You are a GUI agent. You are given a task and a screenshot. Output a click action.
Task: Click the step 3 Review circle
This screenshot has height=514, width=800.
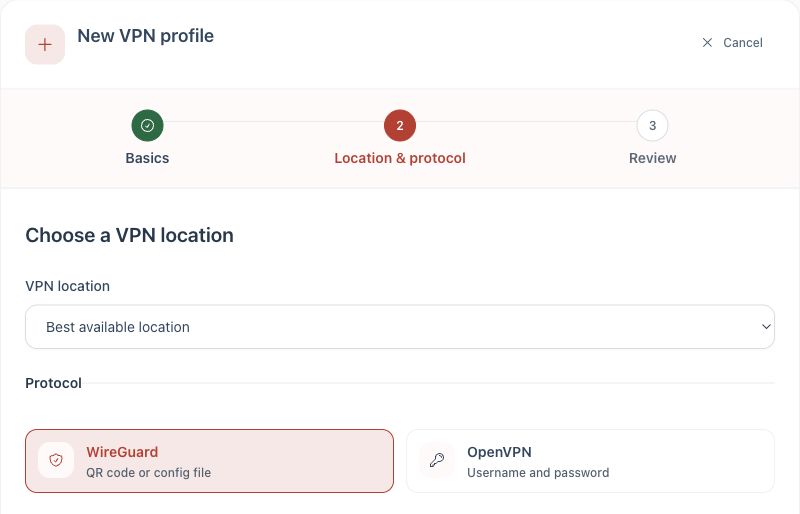tap(653, 126)
